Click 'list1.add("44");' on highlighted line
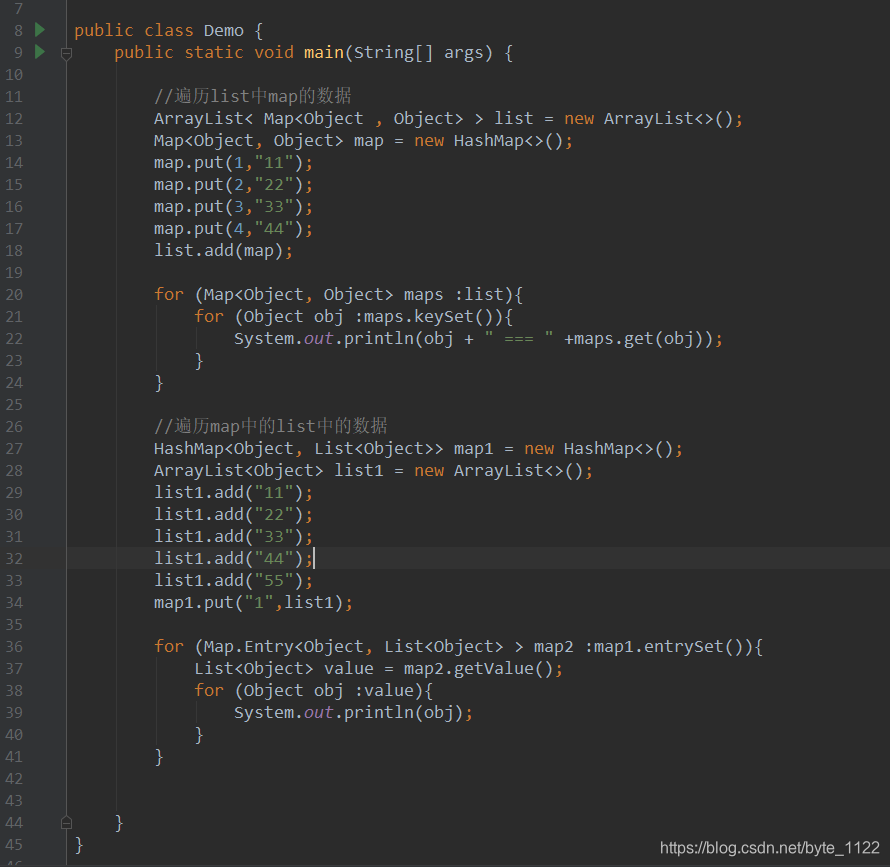890x867 pixels. pyautogui.click(x=233, y=559)
